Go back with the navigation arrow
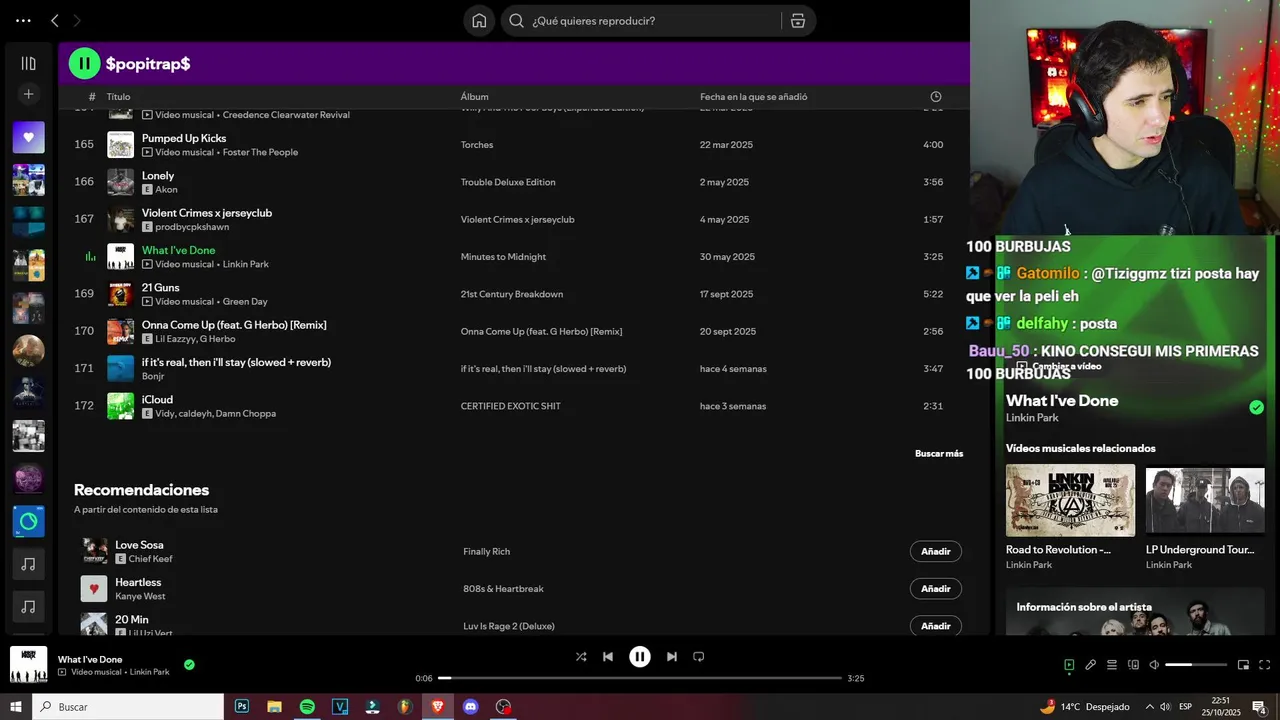 point(55,20)
